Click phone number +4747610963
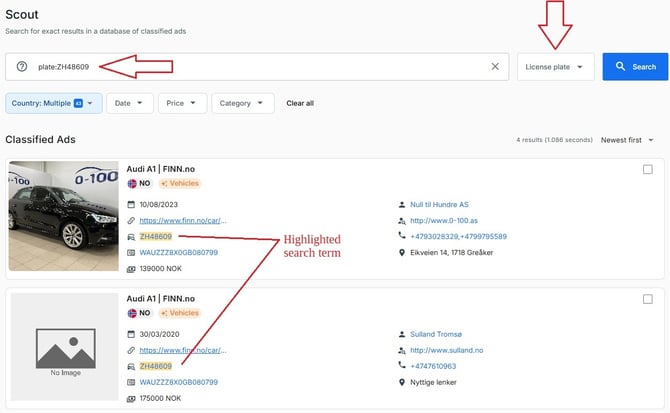 433,366
